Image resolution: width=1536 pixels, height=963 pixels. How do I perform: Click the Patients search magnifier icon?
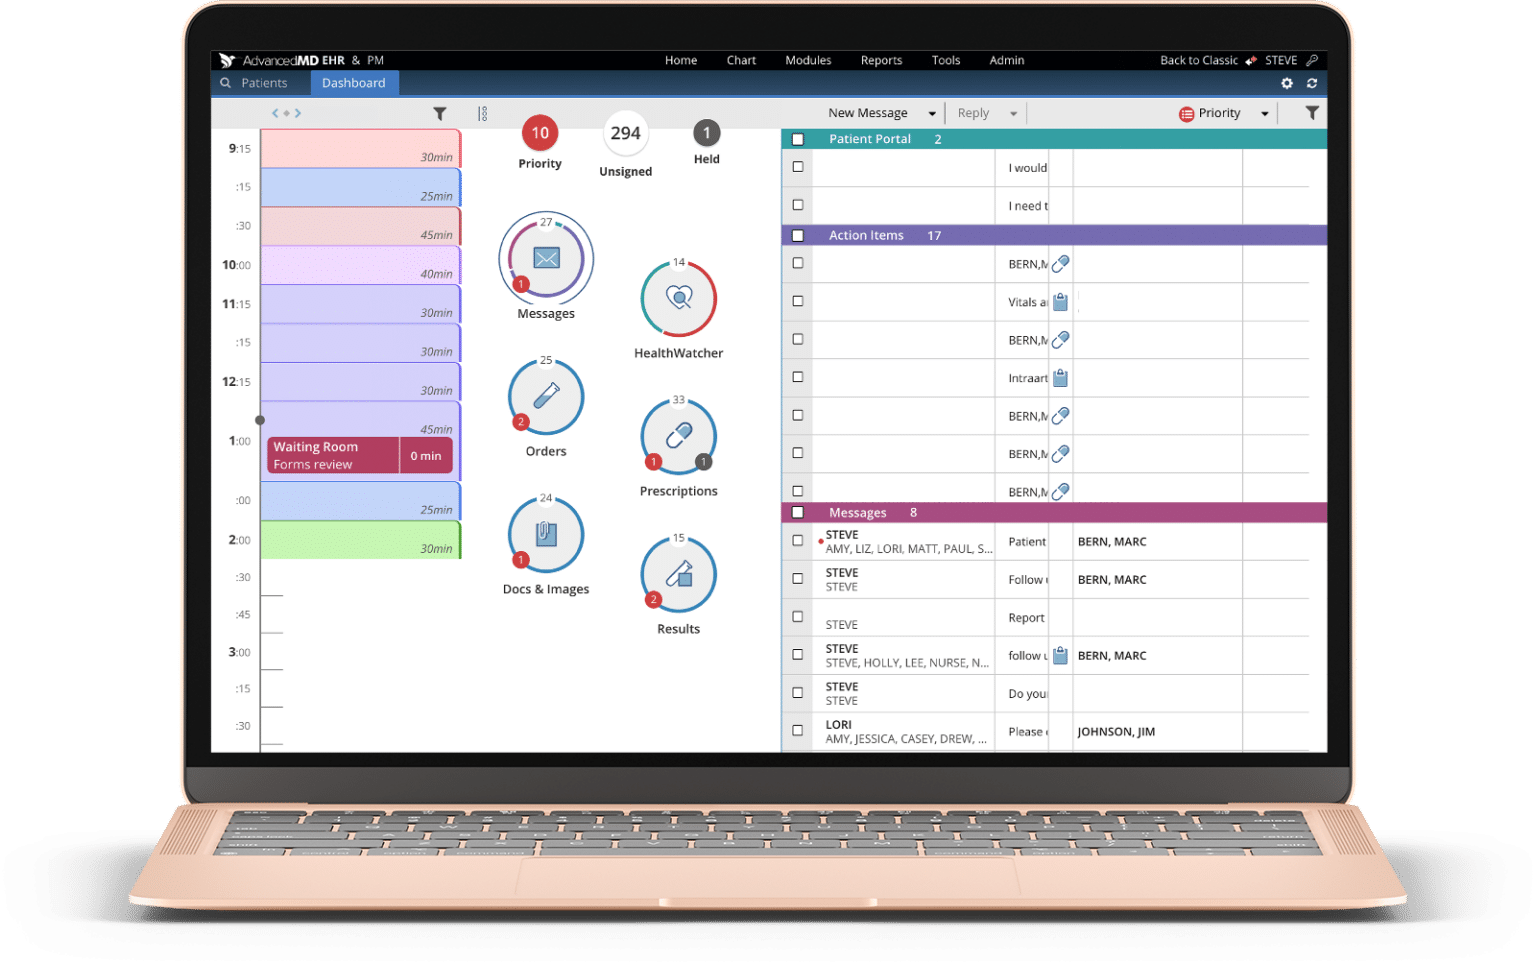click(226, 83)
